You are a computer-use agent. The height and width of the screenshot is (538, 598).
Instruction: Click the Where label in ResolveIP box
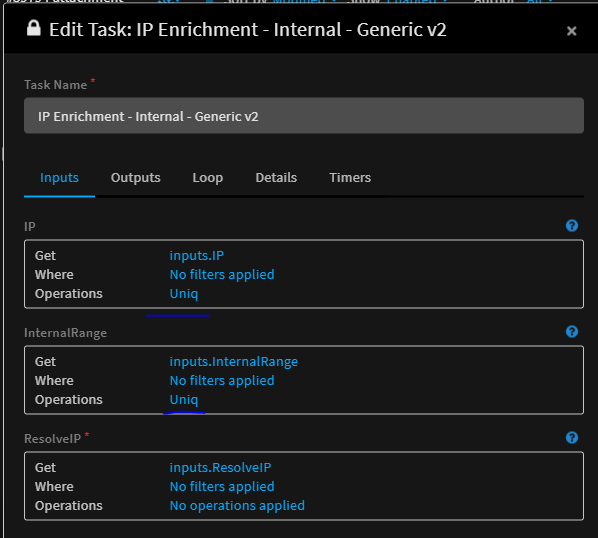pyautogui.click(x=54, y=487)
